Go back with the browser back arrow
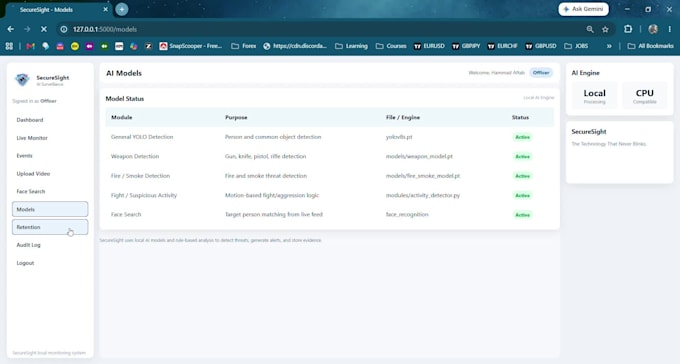This screenshot has height=364, width=680. 11,29
